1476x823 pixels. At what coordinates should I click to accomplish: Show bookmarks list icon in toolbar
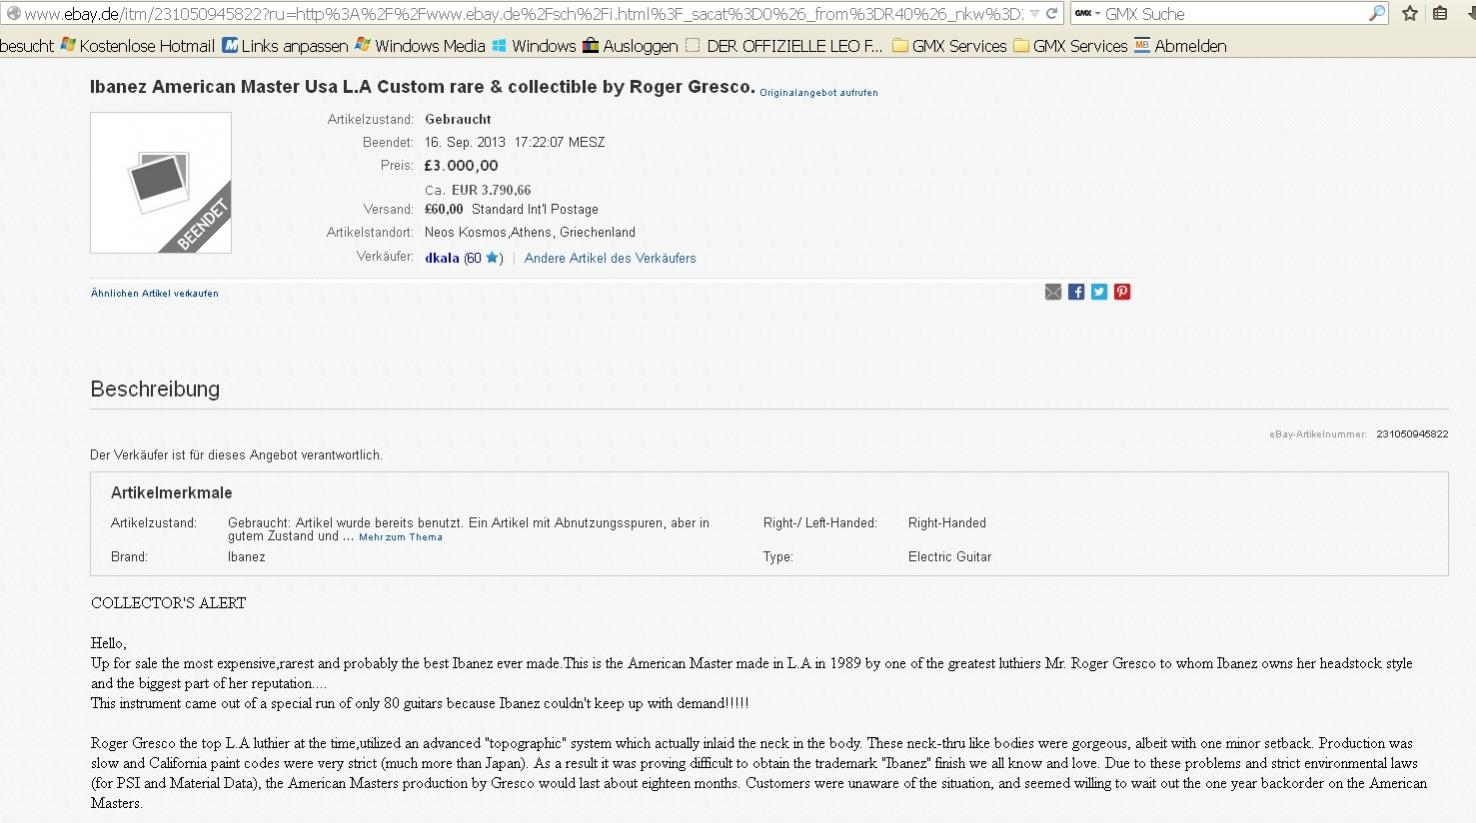click(1440, 13)
